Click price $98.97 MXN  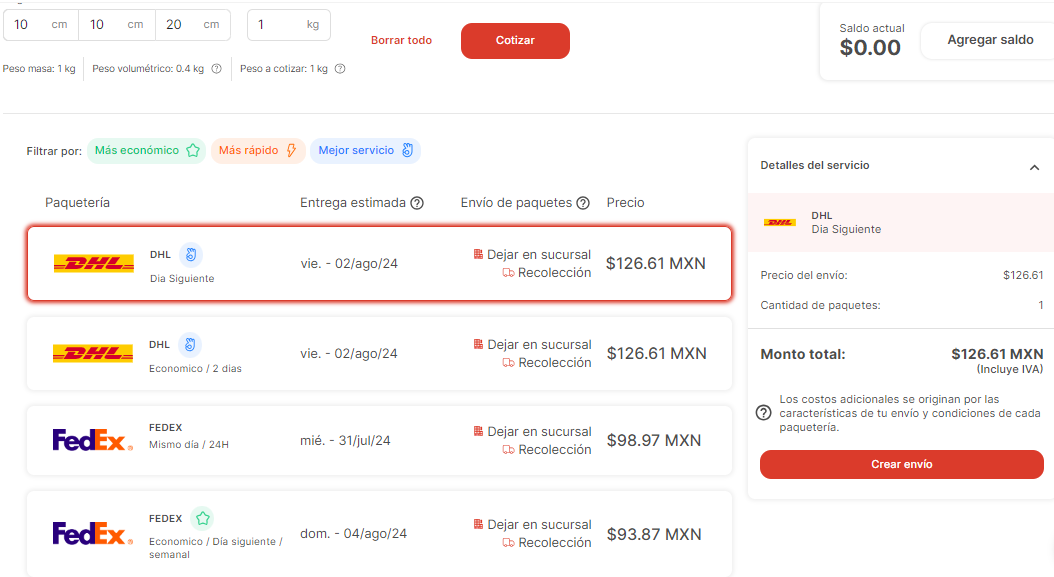[x=654, y=440]
